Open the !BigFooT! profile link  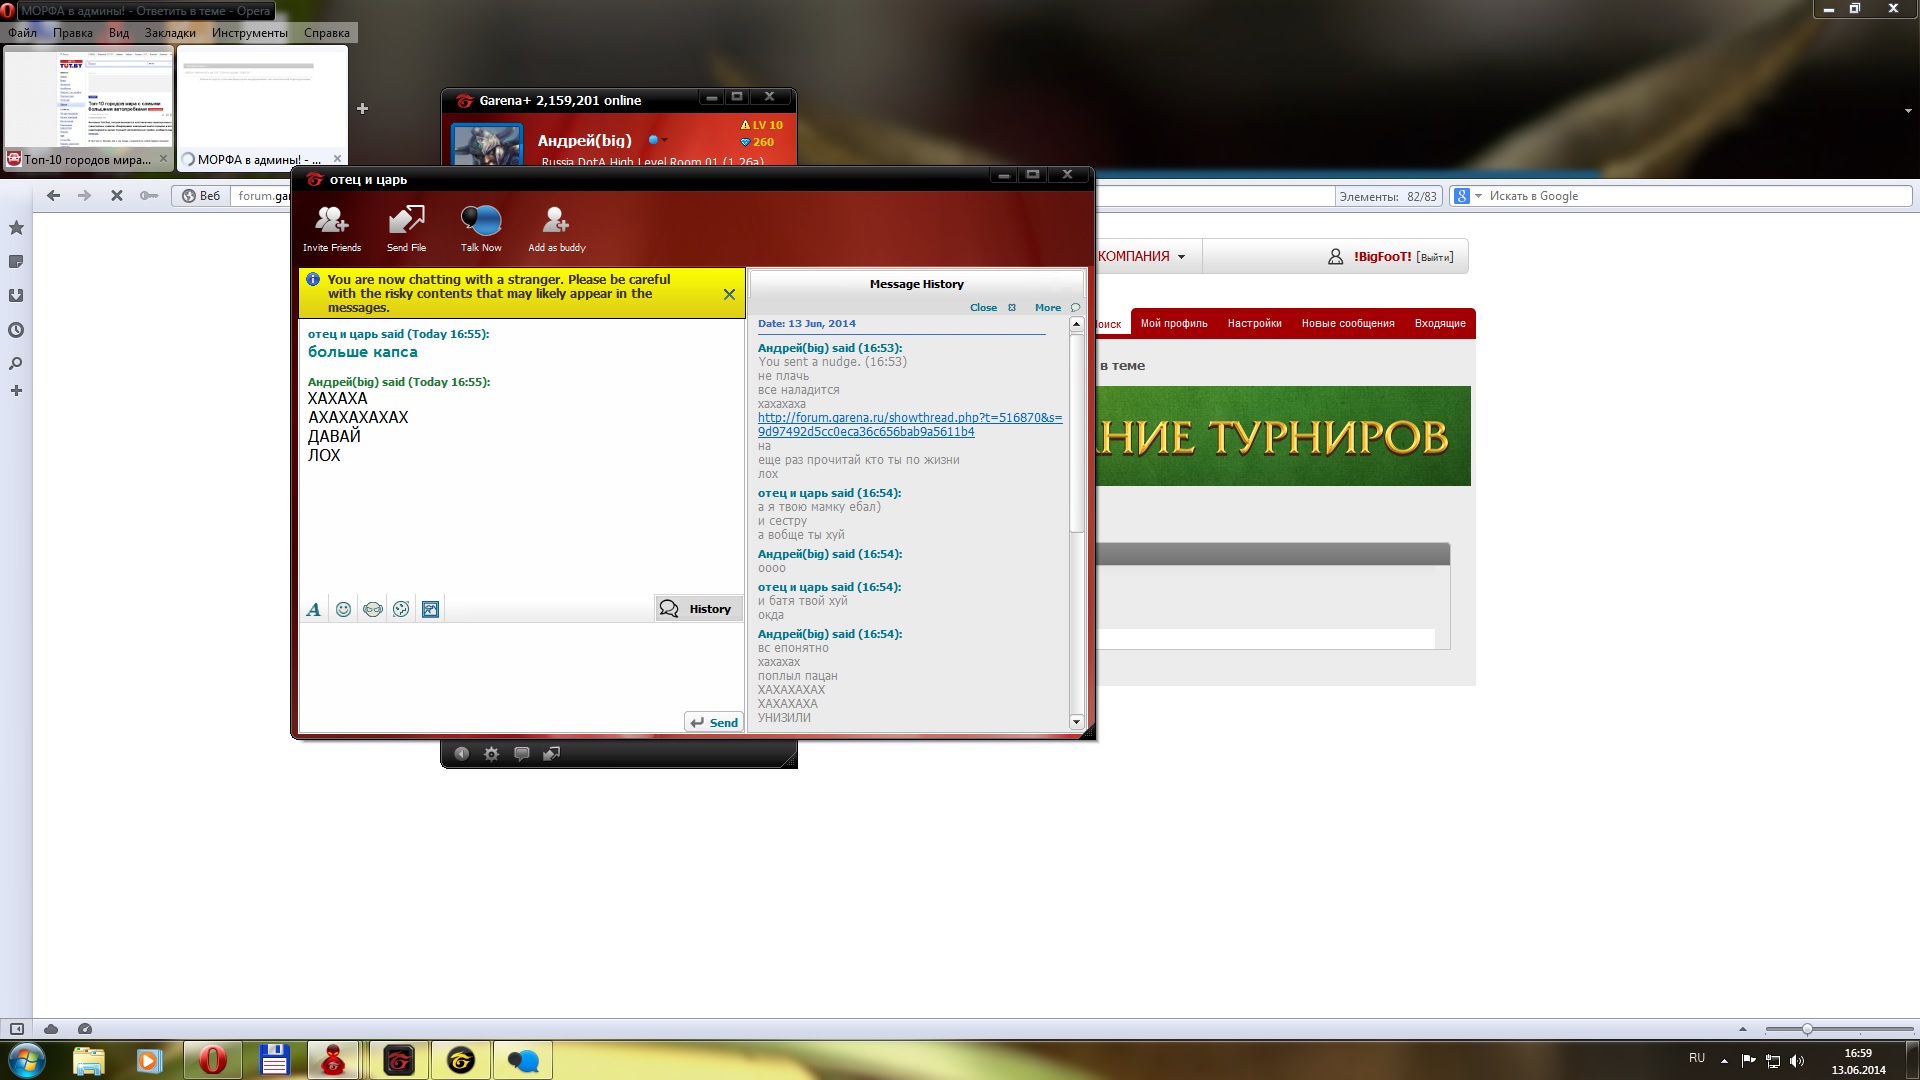1382,257
